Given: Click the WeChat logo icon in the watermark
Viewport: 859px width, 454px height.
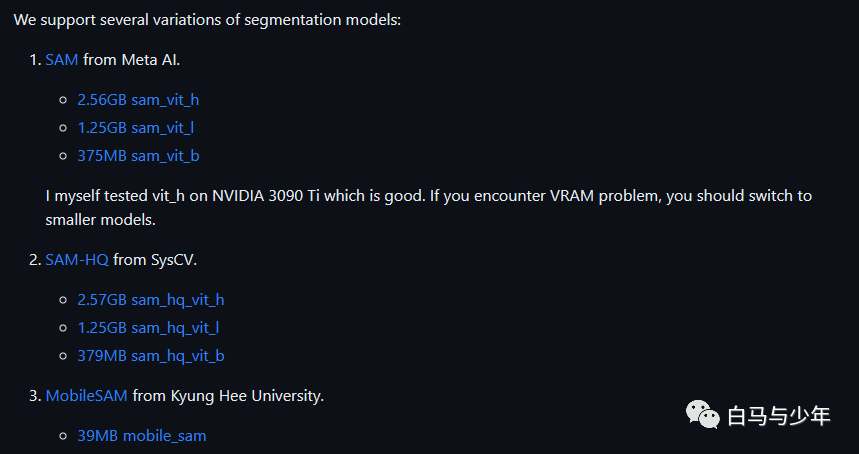Looking at the screenshot, I should pos(703,414).
